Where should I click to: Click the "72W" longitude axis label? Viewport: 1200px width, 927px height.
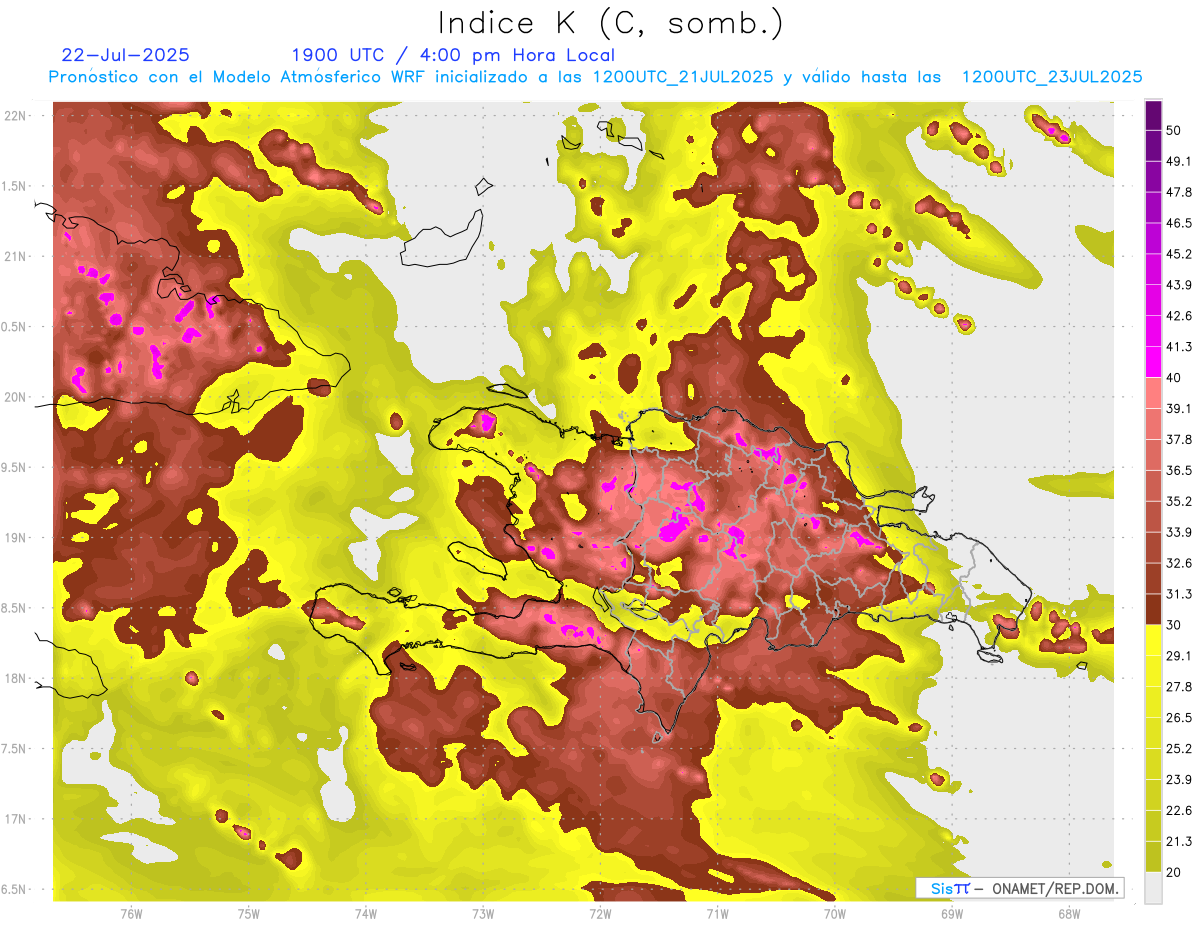point(600,913)
